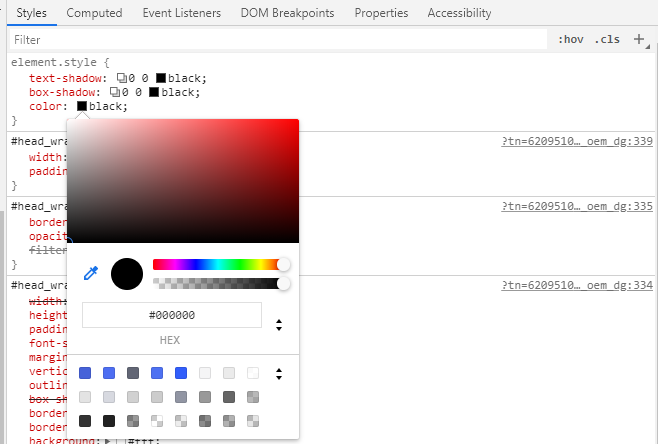Select fourth gray swatch in middle palette row
The width and height of the screenshot is (658, 444).
[x=157, y=397]
